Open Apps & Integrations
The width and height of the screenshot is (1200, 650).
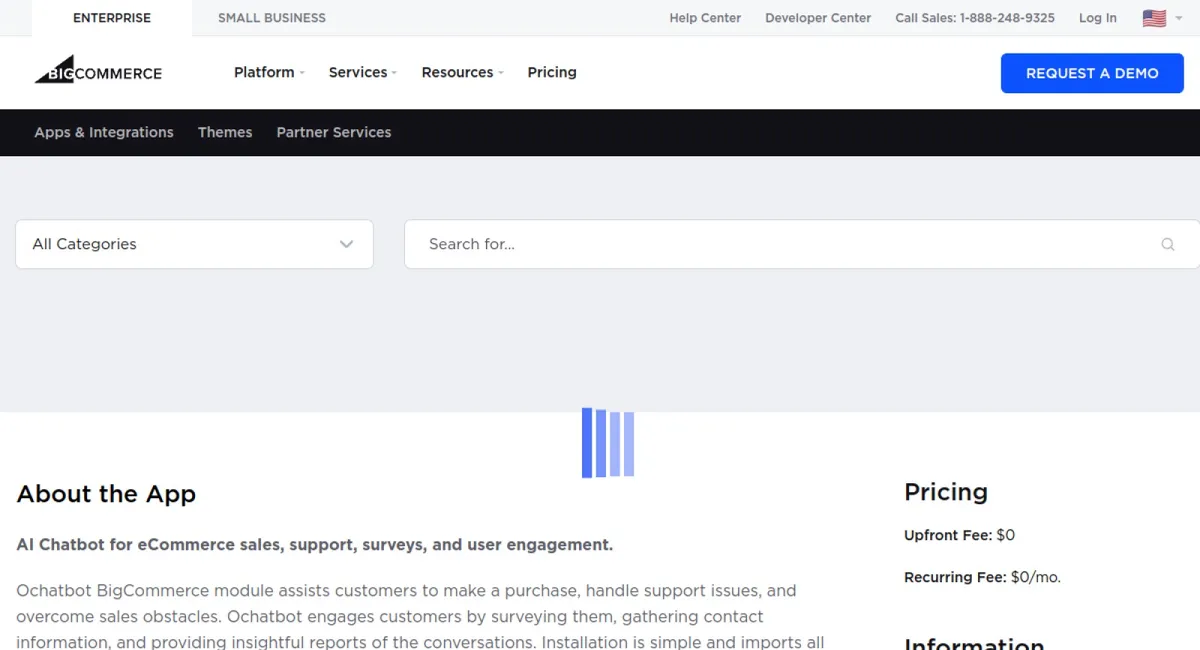pyautogui.click(x=104, y=132)
